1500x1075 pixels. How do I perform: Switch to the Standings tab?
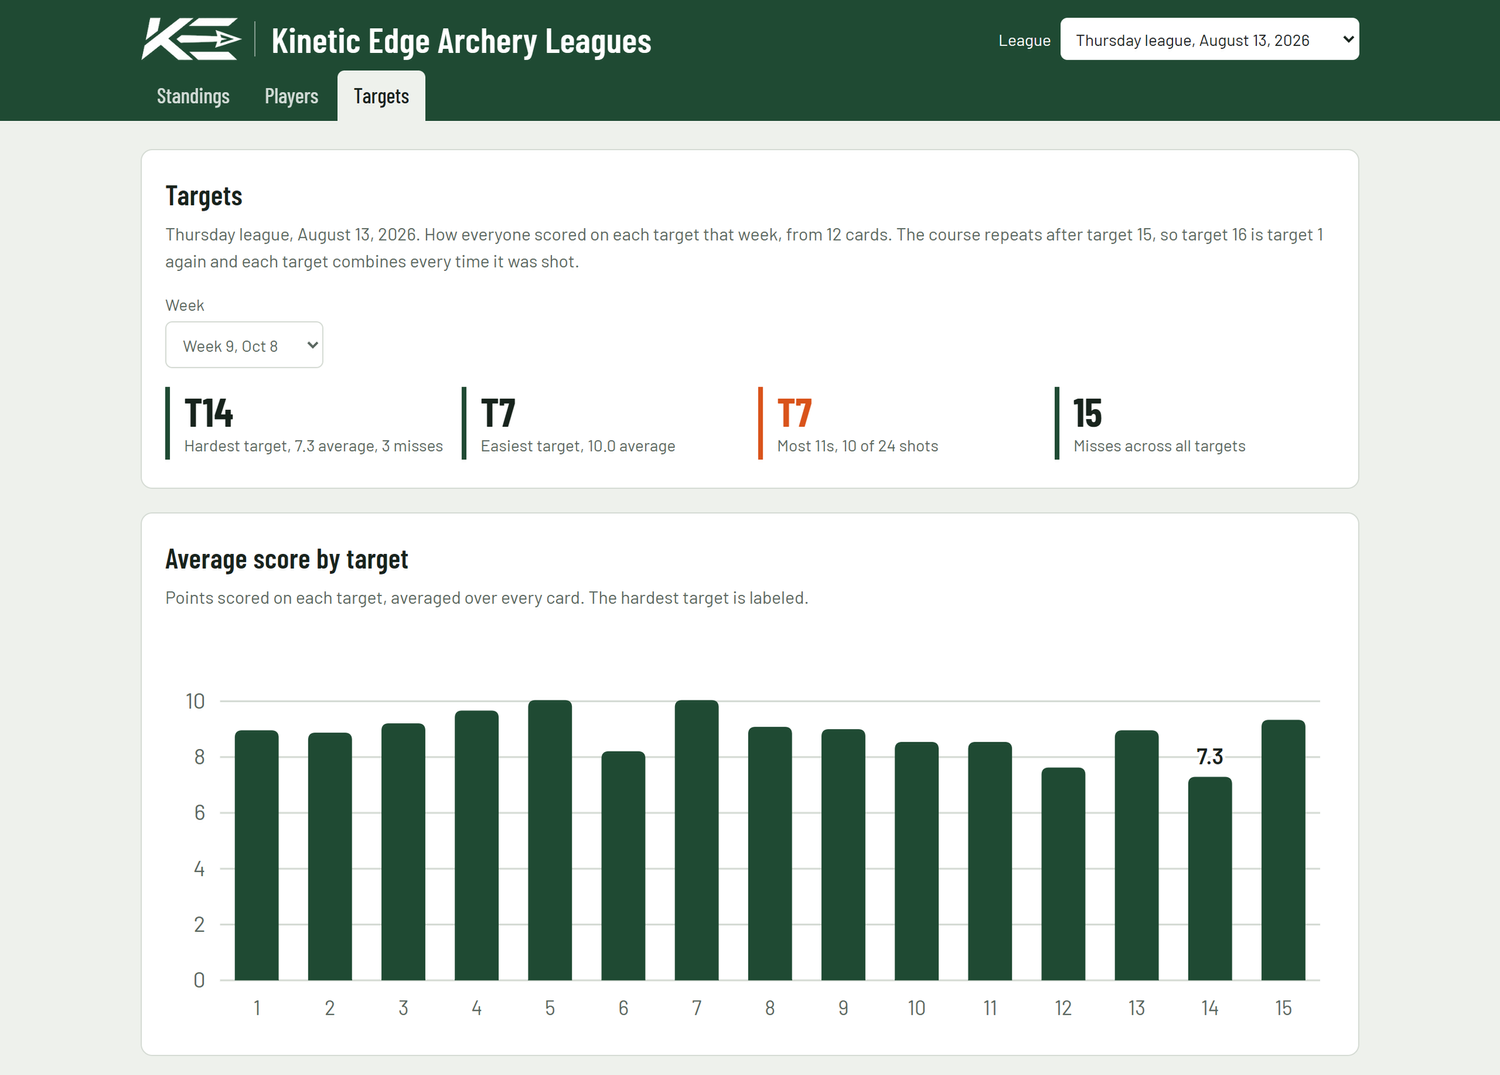tap(193, 96)
